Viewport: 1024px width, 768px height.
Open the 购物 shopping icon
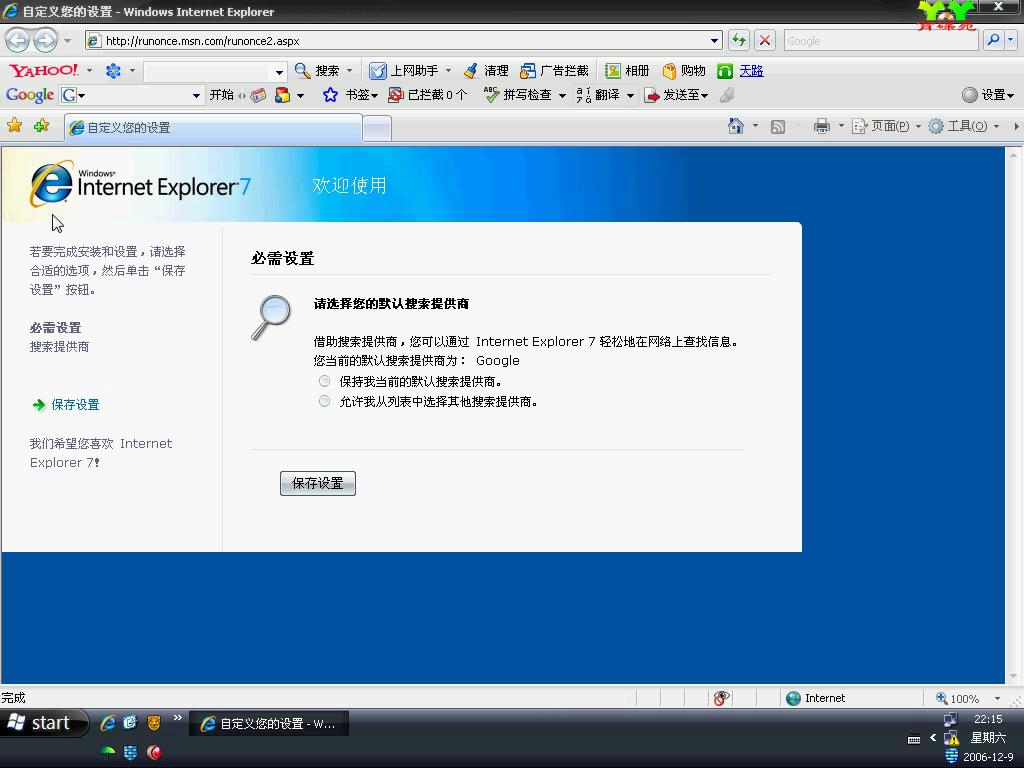(669, 71)
